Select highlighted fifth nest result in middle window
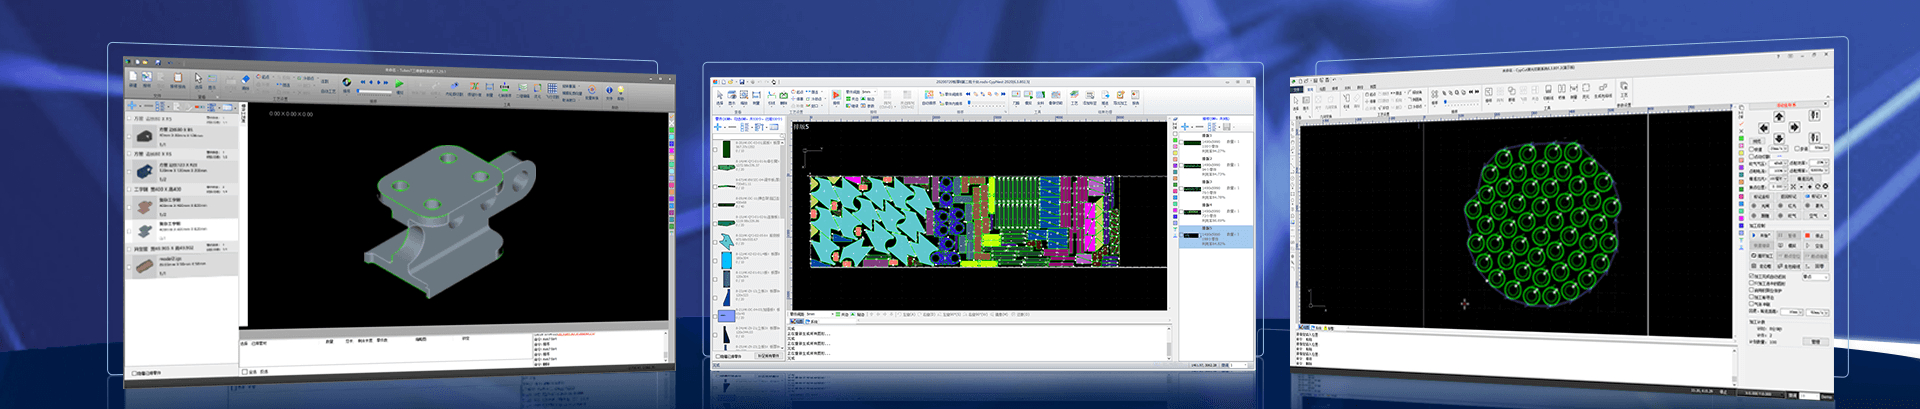Screen dimensions: 1920x409 (x=1215, y=237)
